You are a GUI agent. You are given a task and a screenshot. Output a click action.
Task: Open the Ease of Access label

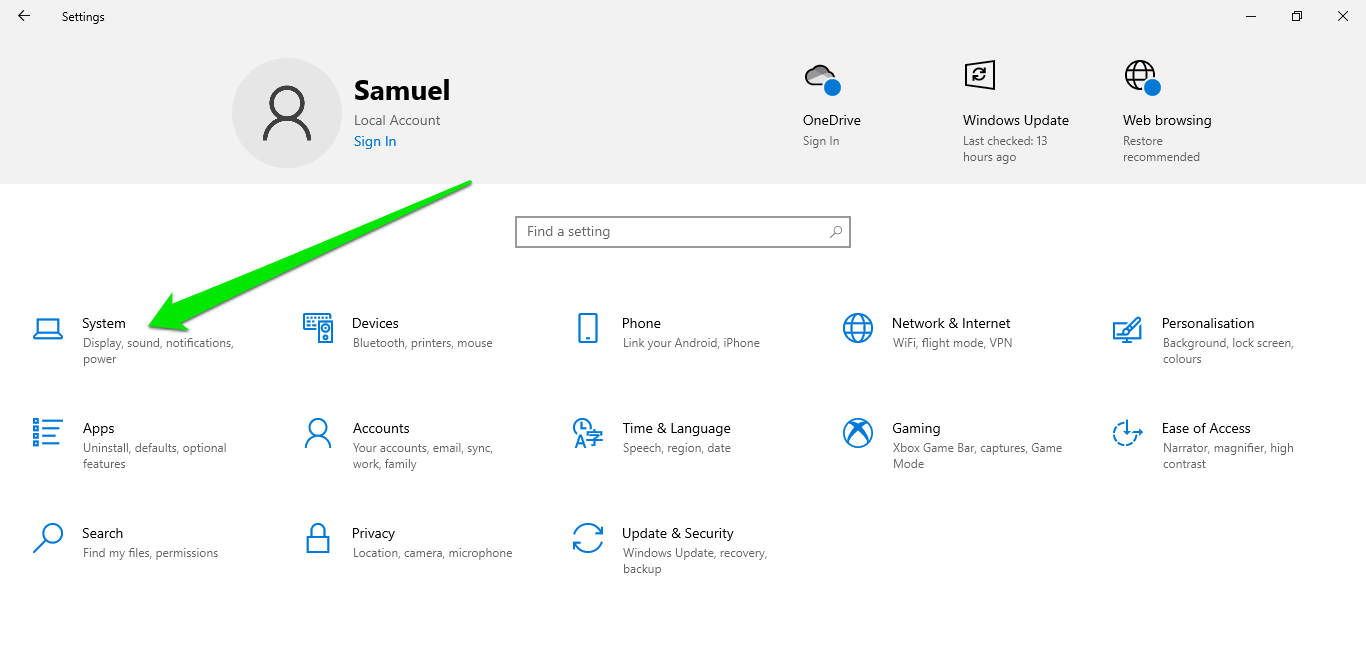(x=1206, y=428)
